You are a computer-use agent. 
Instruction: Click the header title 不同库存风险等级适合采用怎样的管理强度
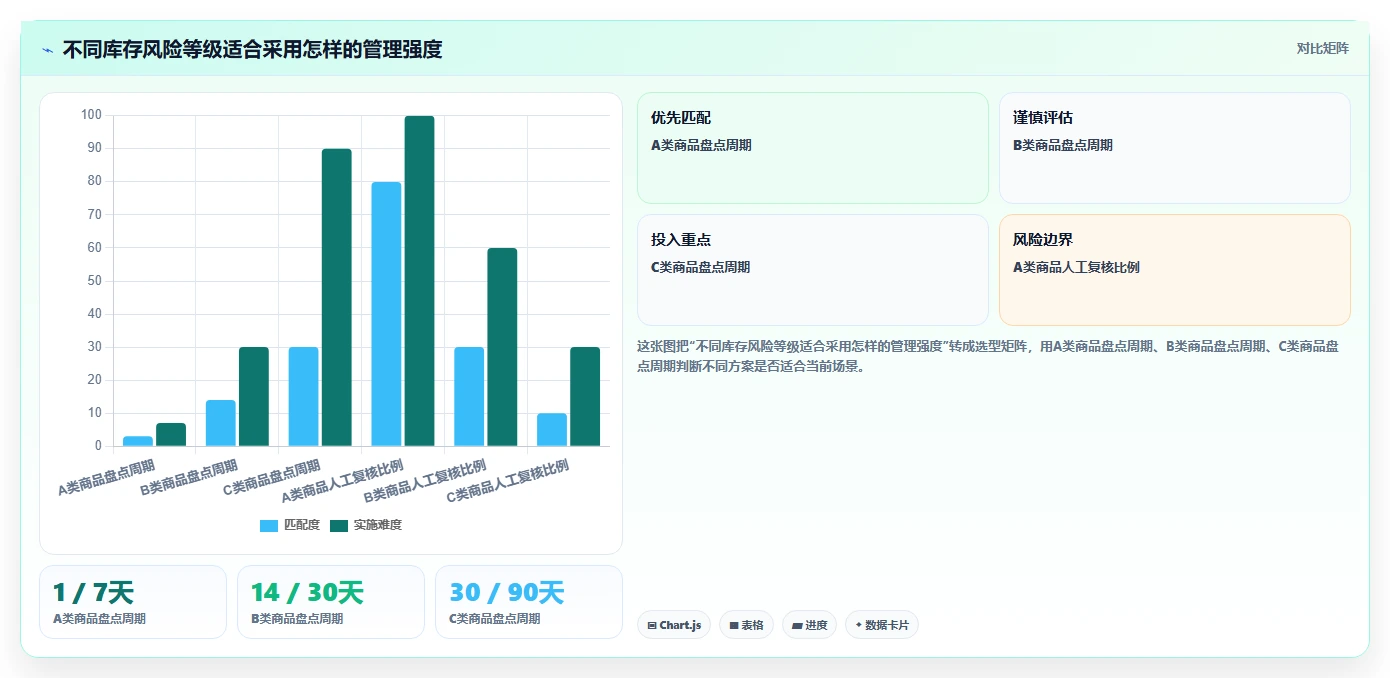pyautogui.click(x=252, y=49)
